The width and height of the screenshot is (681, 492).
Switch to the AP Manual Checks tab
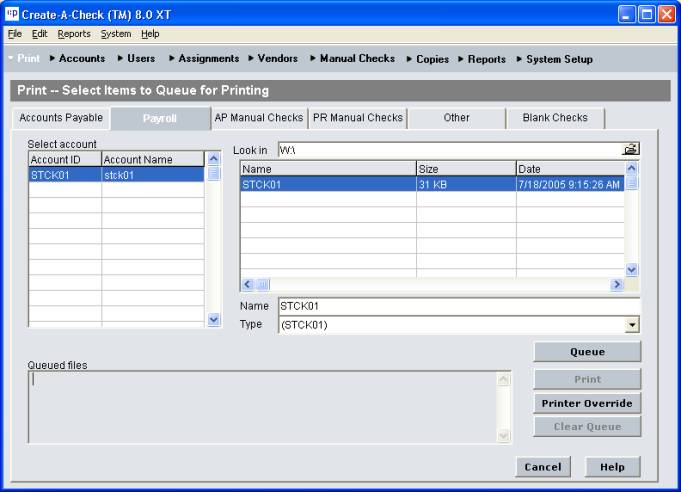259,118
